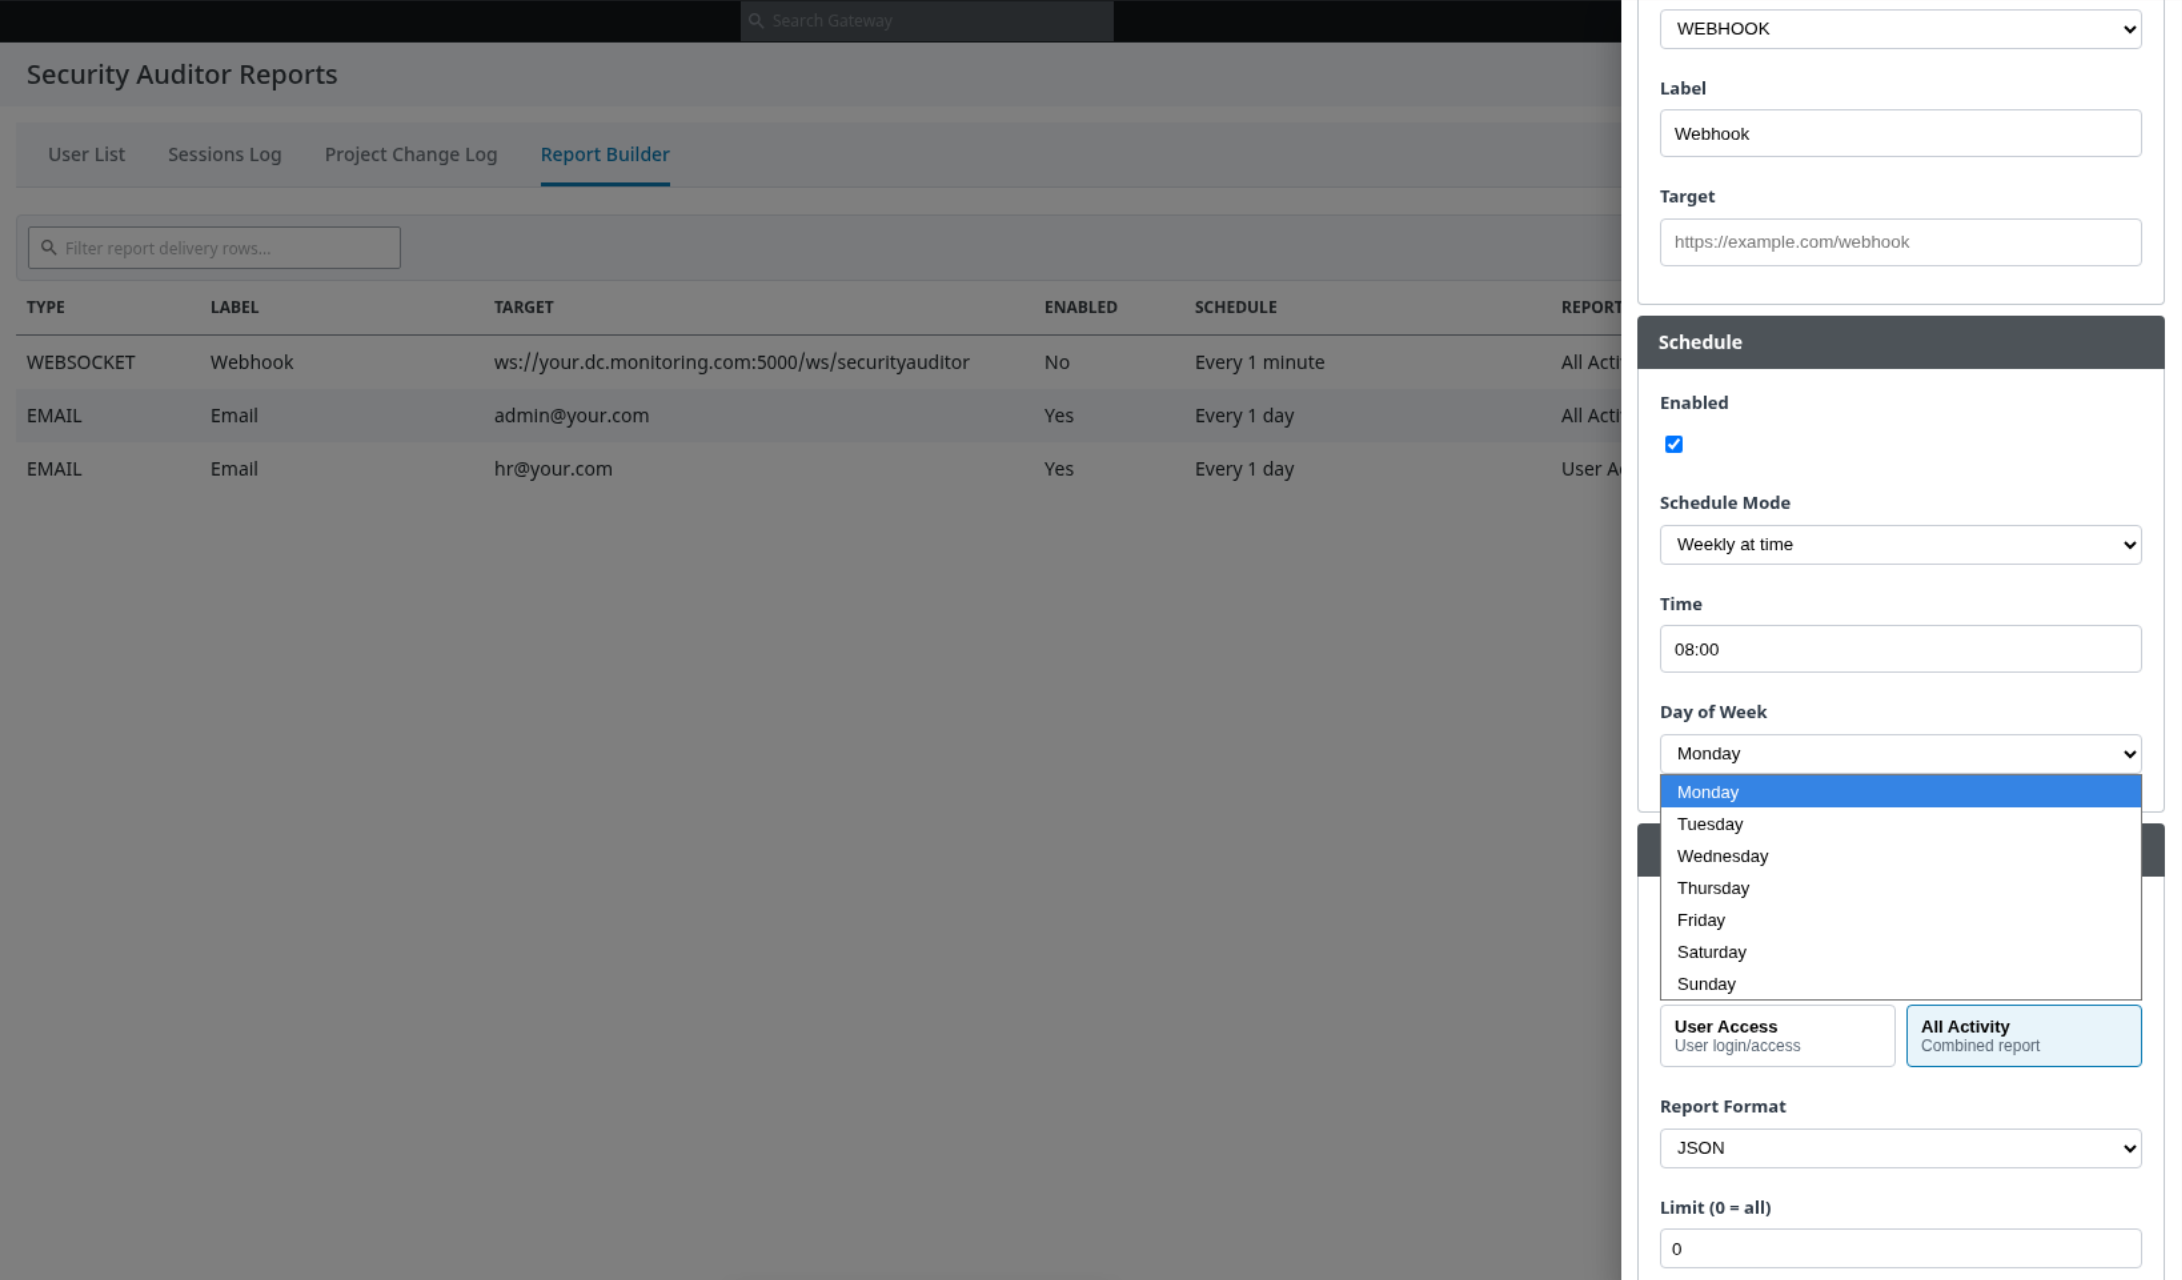Viewport: 2182px width, 1280px height.
Task: Click the search icon in Search Gateway
Action: click(756, 21)
